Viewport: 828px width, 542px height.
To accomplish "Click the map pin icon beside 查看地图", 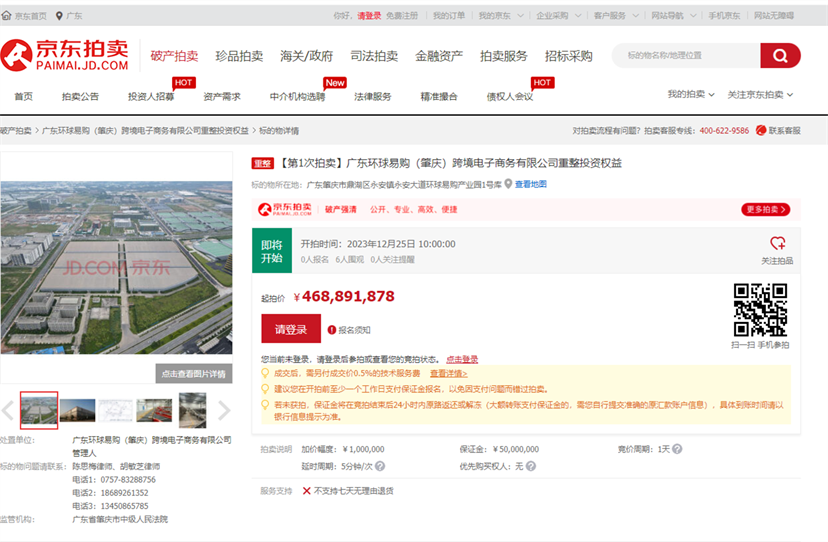I will click(508, 184).
